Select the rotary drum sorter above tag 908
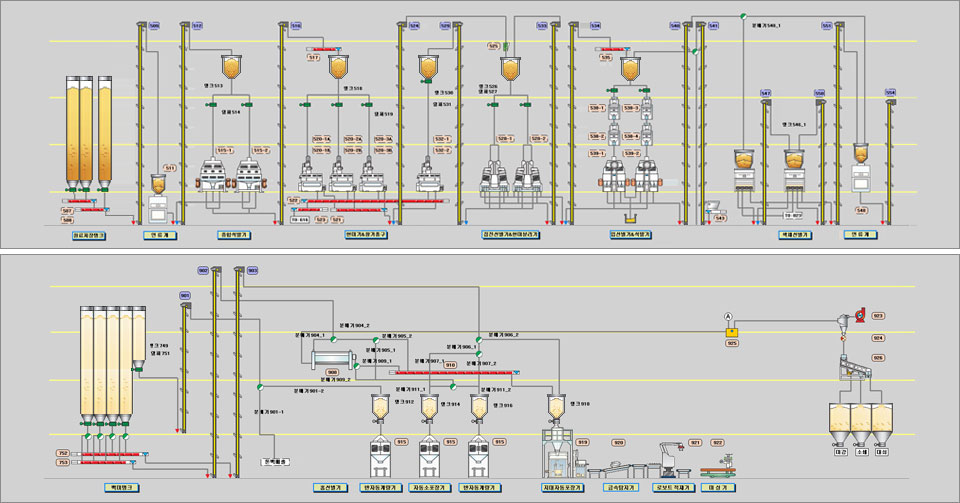 [333, 358]
